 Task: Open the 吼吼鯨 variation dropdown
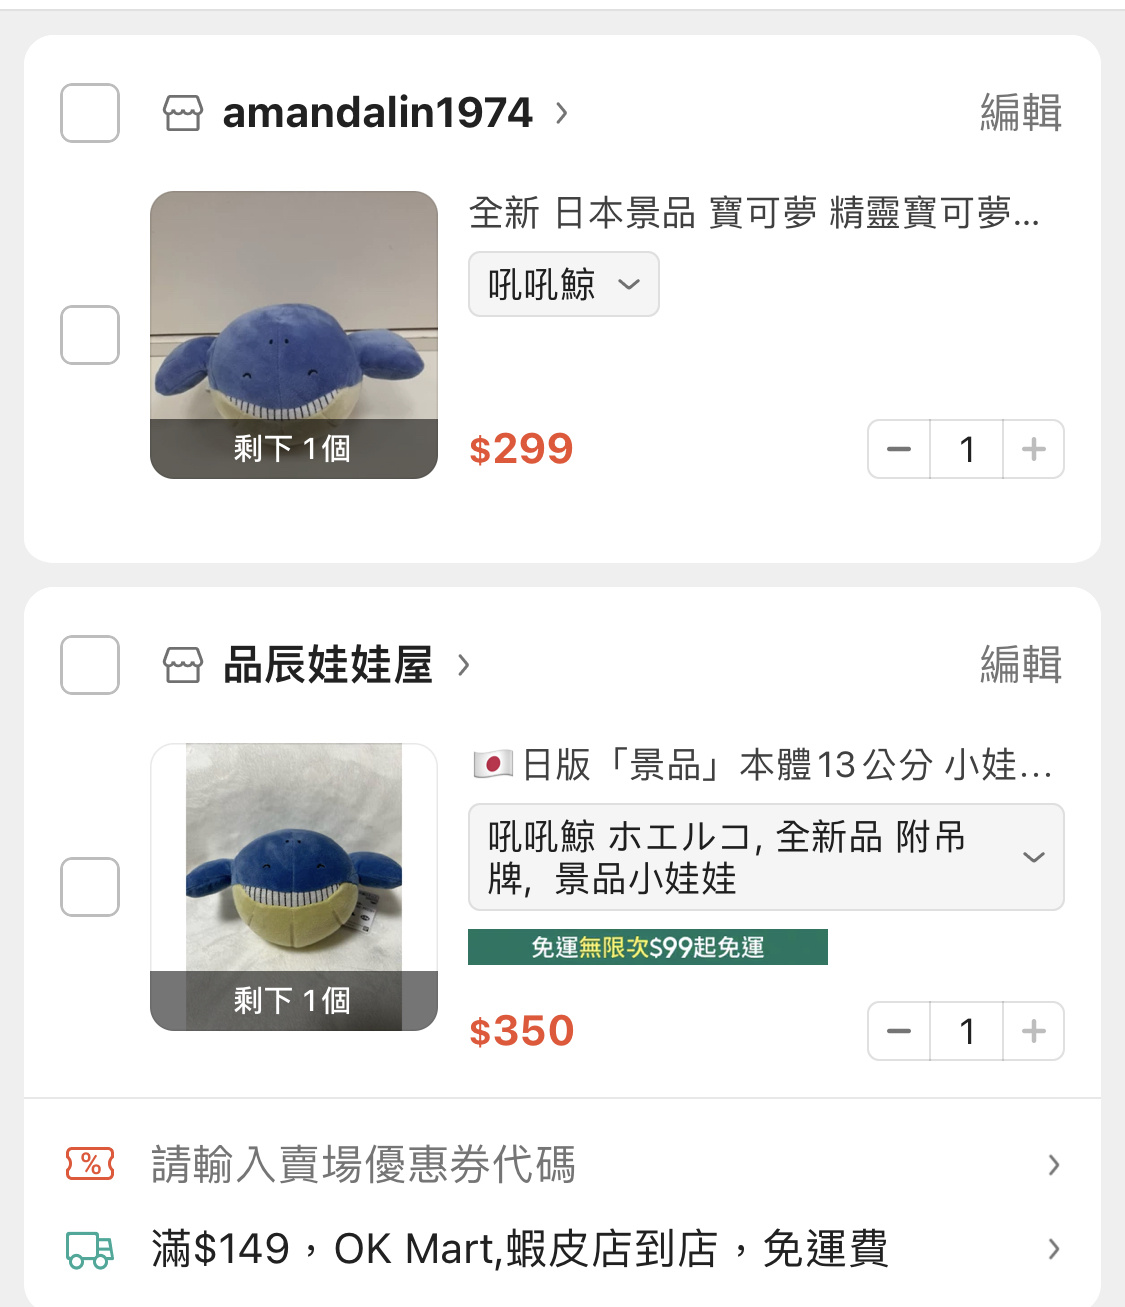pos(564,284)
